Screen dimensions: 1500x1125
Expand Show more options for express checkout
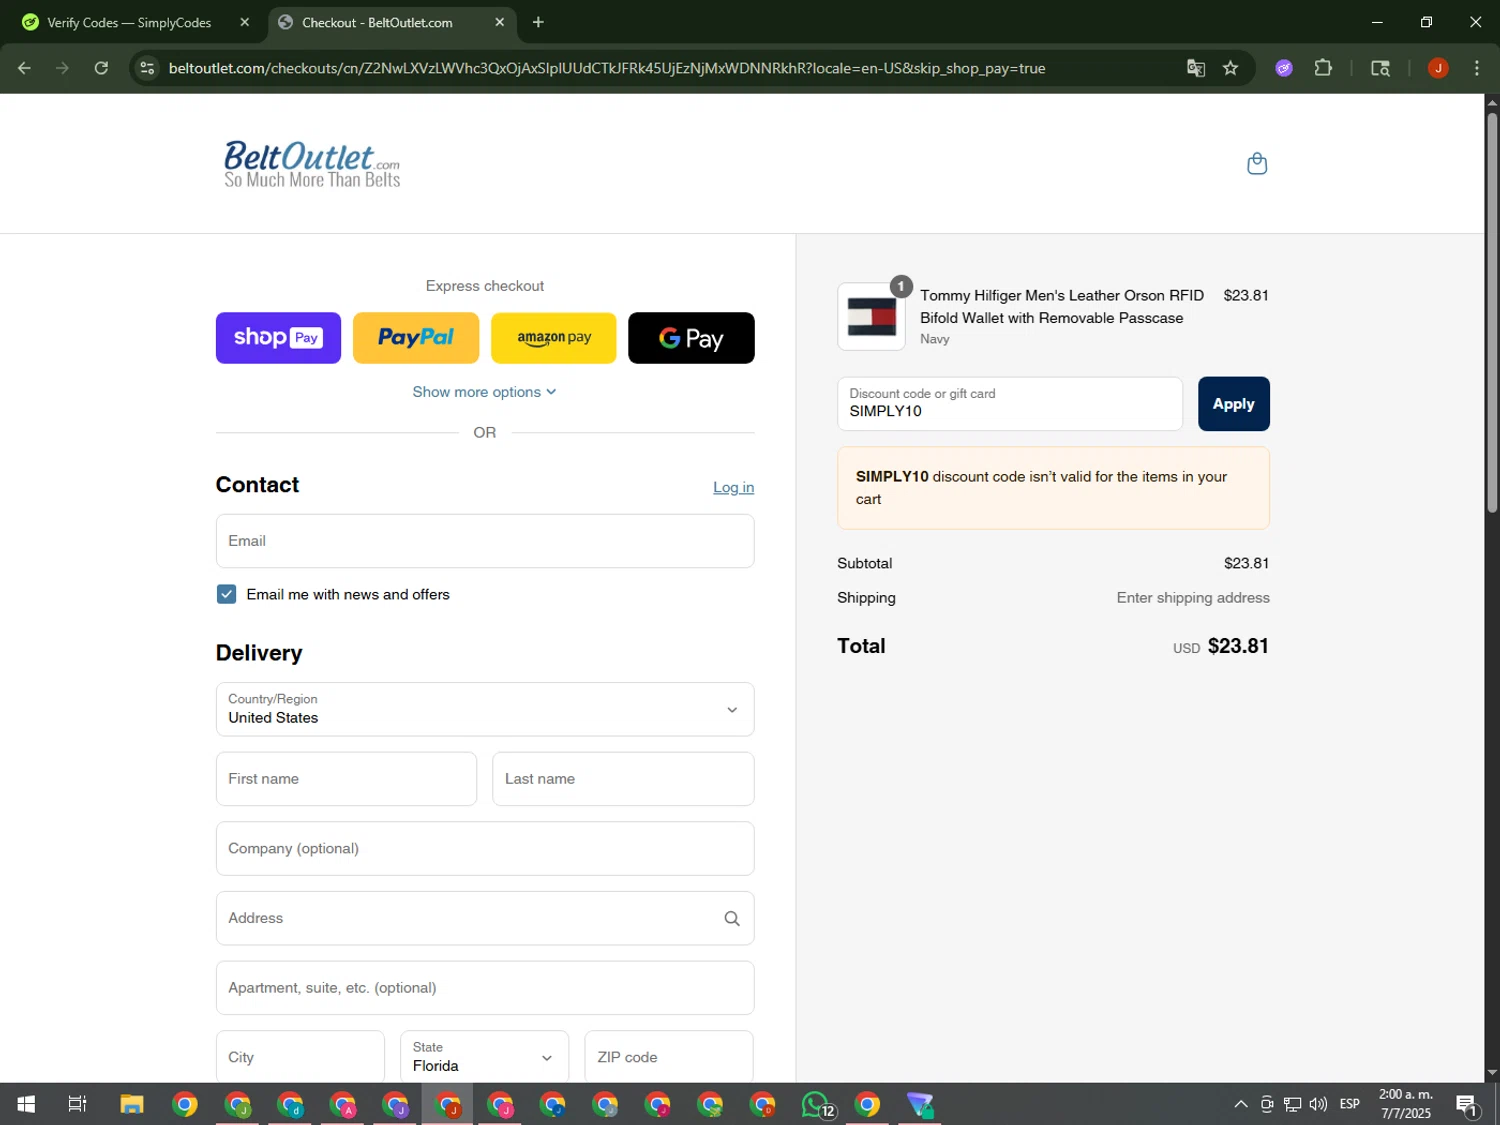click(484, 392)
